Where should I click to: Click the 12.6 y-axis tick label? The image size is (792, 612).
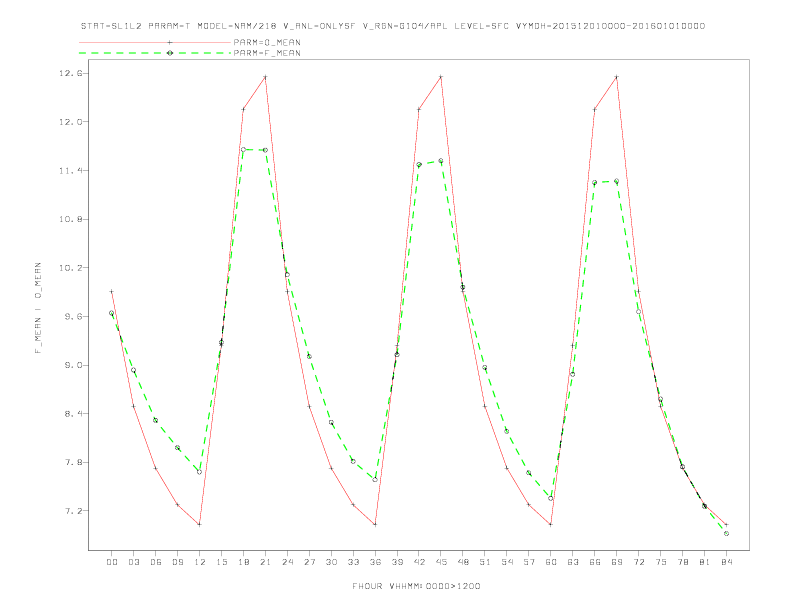point(70,73)
